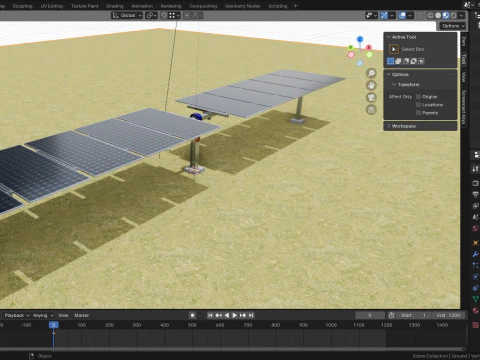The width and height of the screenshot is (480, 360).
Task: Choose Invert Selection mode icon
Action: tap(413, 61)
